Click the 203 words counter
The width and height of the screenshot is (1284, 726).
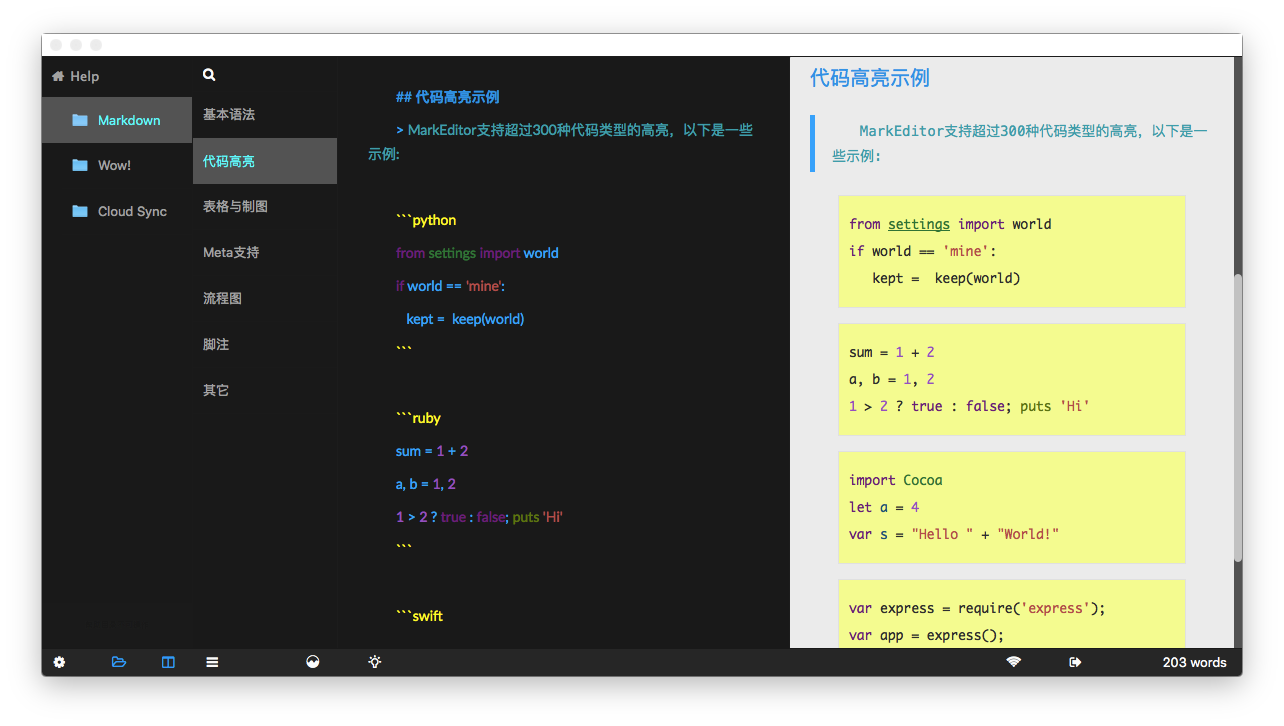[x=1194, y=662]
